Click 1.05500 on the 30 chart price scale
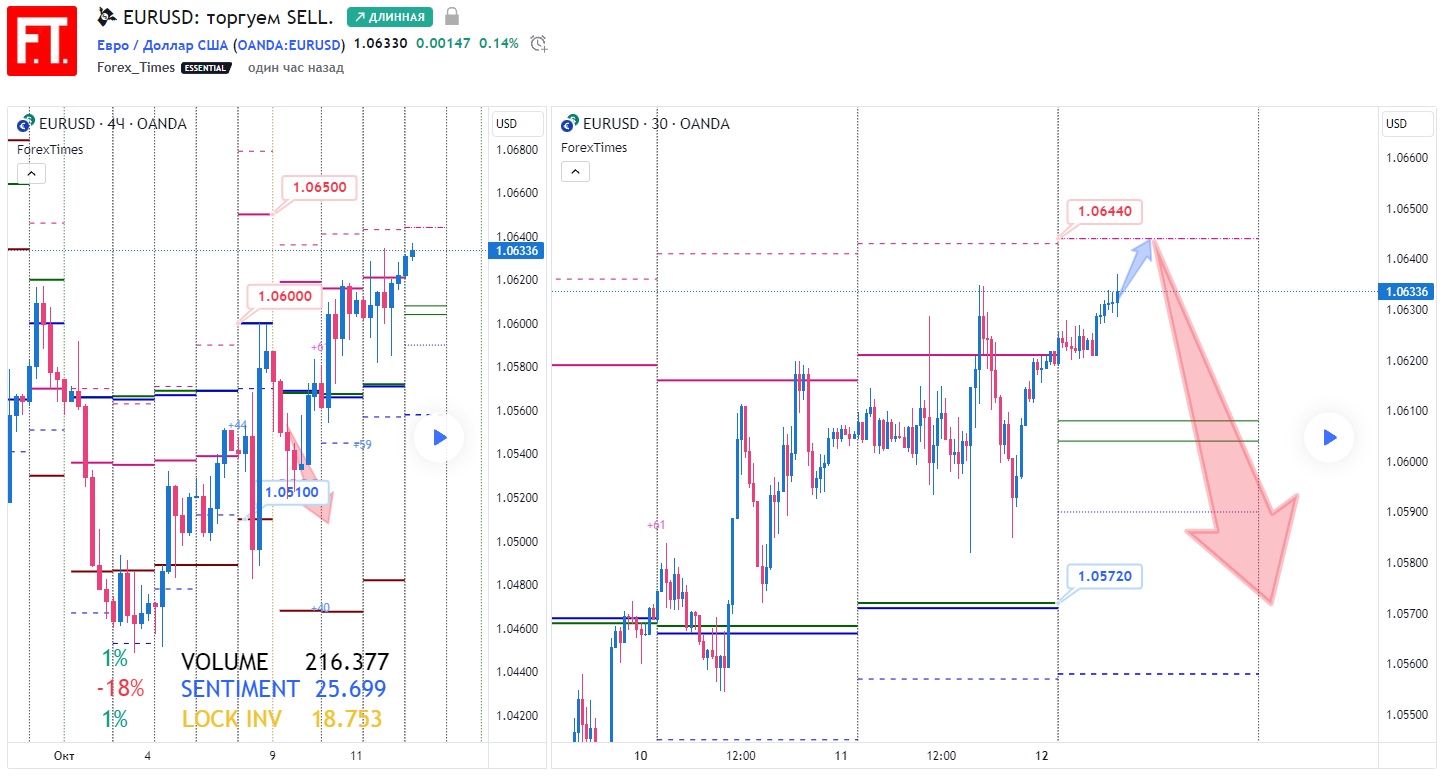 pos(1407,714)
